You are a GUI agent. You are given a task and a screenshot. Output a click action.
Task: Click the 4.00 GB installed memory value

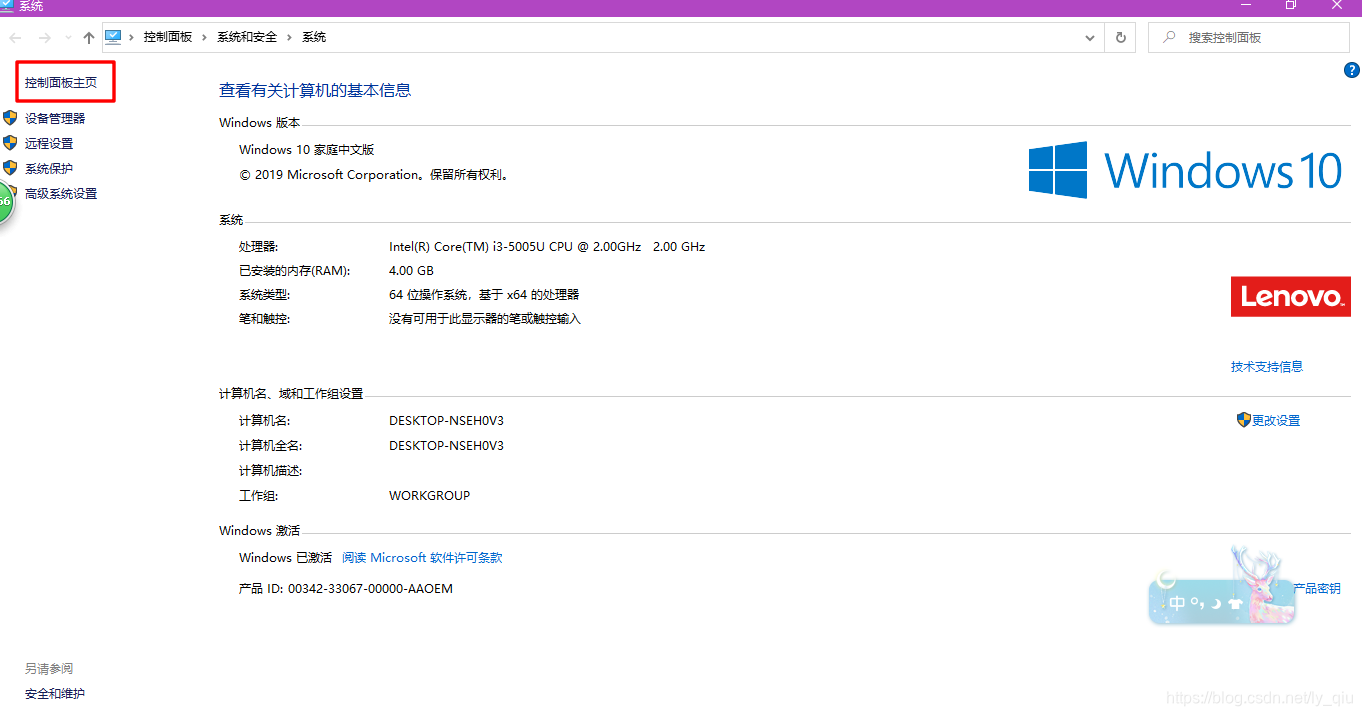click(412, 270)
